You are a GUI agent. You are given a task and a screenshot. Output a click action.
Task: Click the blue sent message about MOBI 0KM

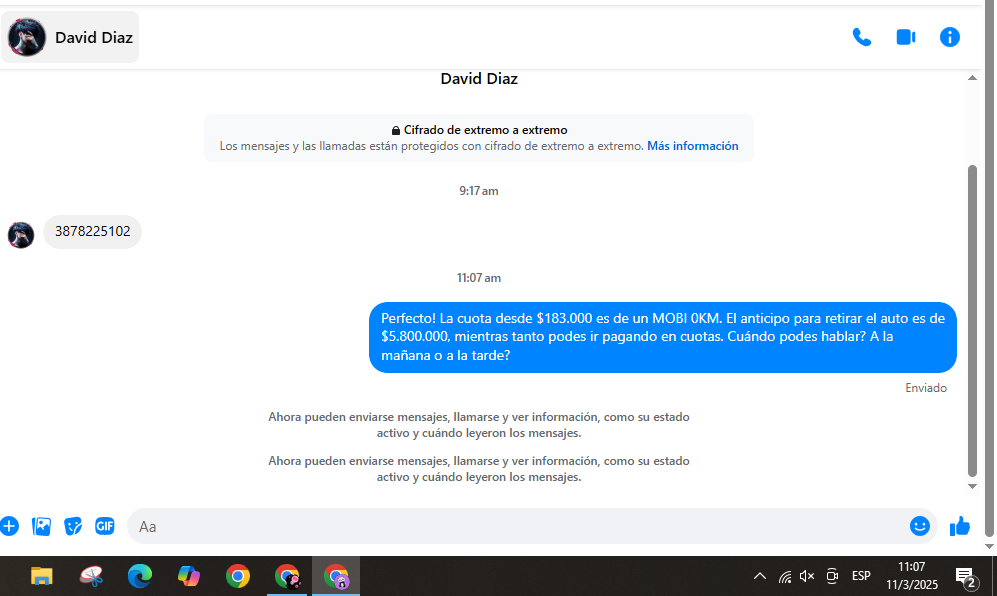coord(663,337)
